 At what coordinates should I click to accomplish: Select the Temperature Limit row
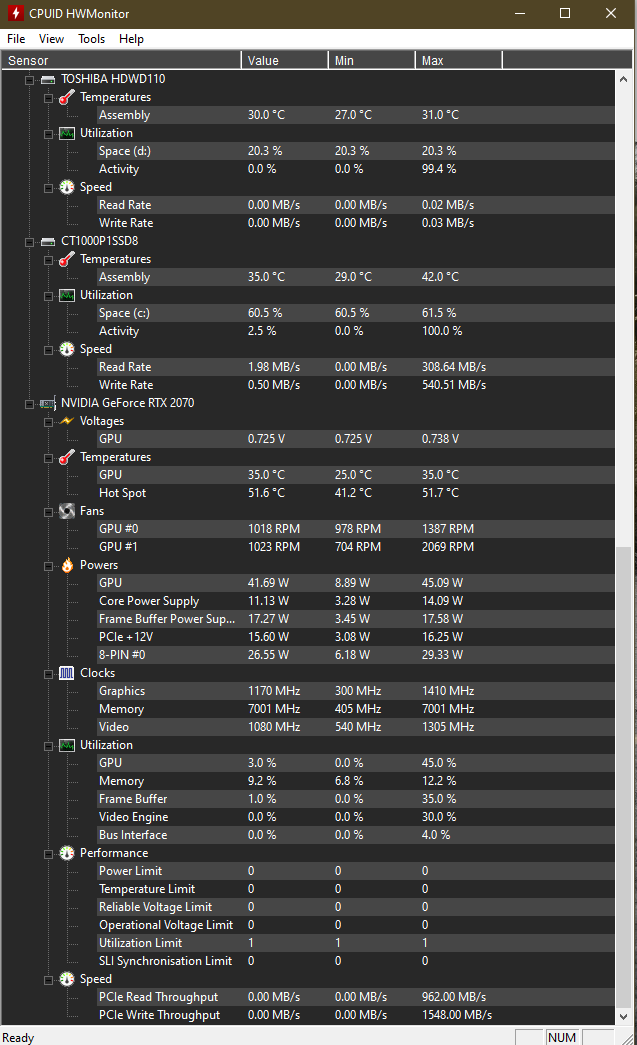coord(356,889)
